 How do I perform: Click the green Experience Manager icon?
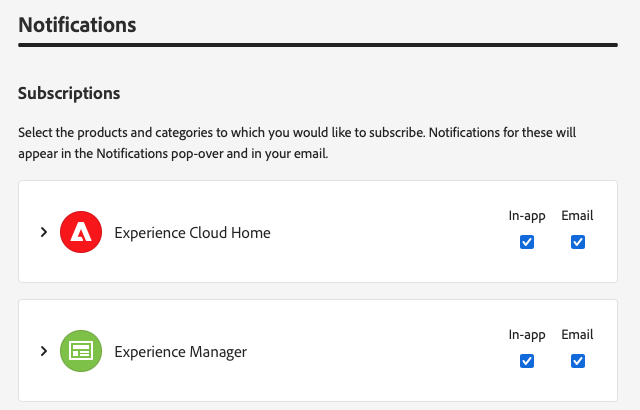(x=79, y=351)
